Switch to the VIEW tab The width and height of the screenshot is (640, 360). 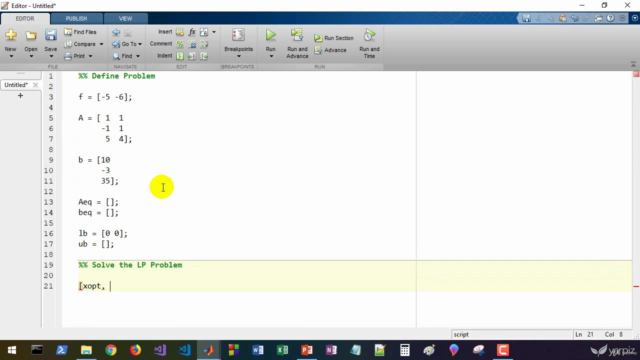[x=125, y=18]
